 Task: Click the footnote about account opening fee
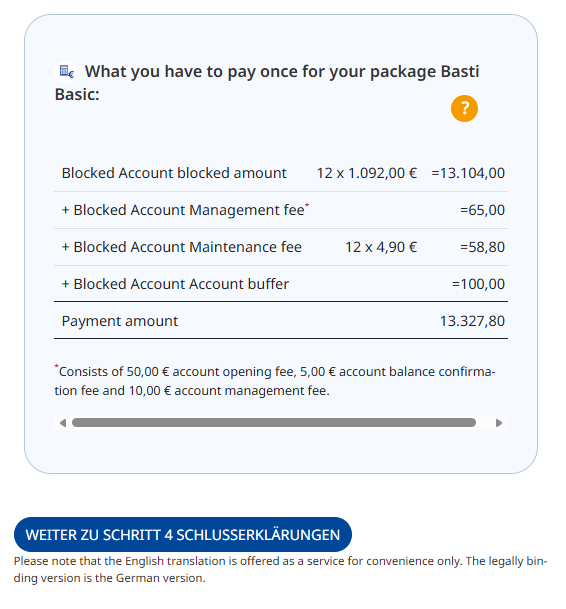click(x=275, y=381)
